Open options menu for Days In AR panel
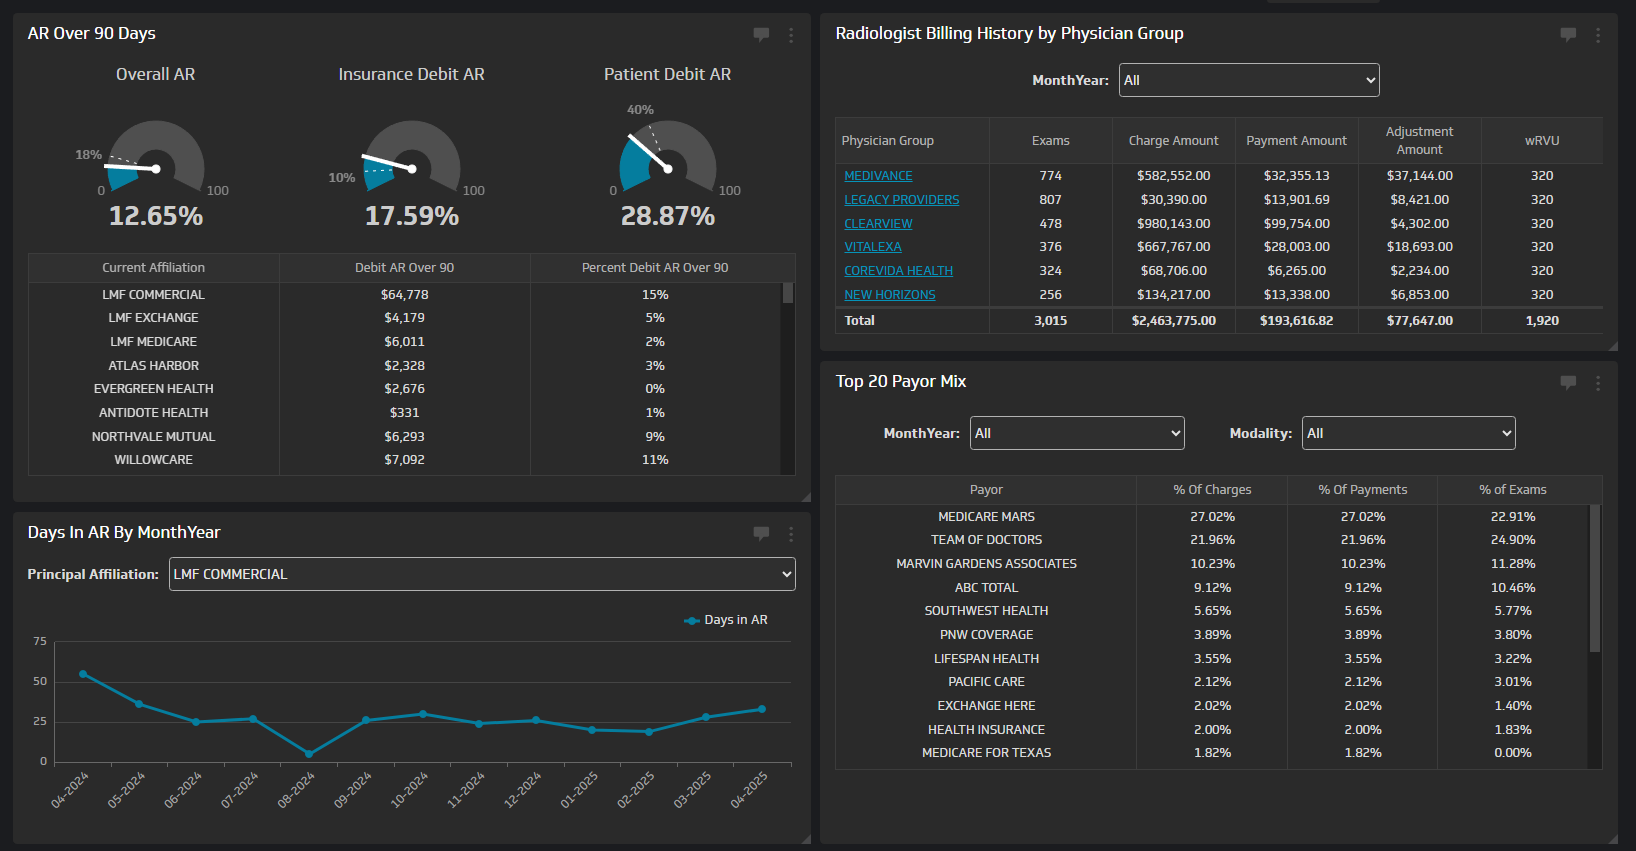Viewport: 1636px width, 851px height. [791, 534]
